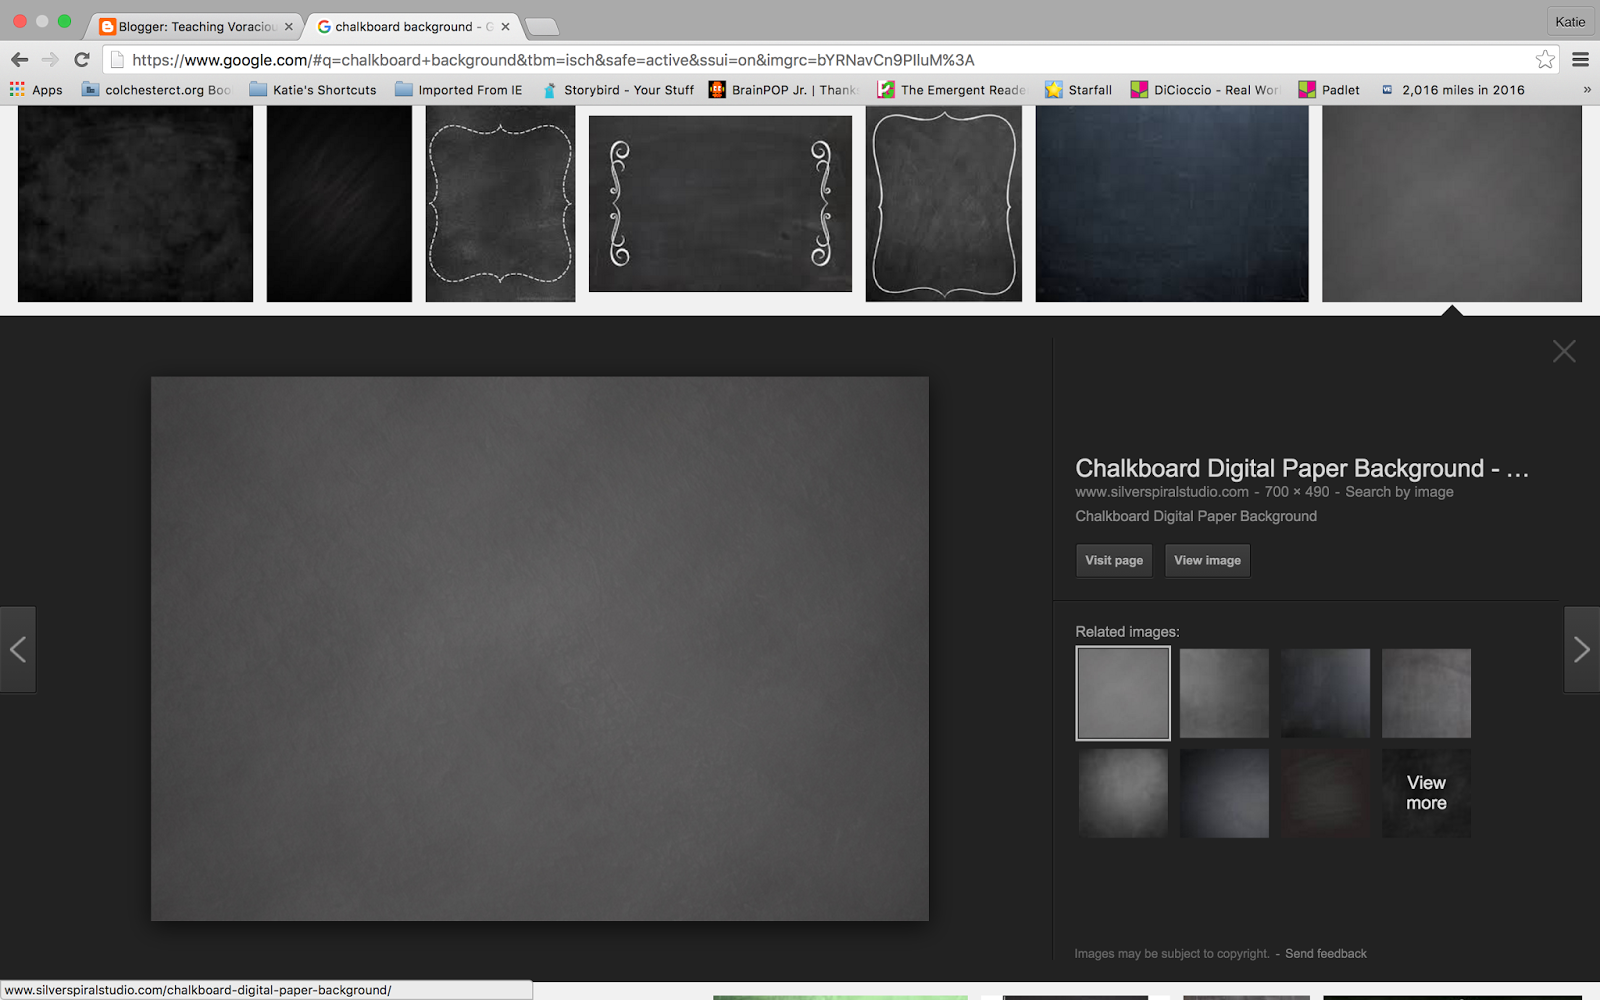Select the first related image thumbnail
This screenshot has width=1600, height=1000.
(1122, 693)
